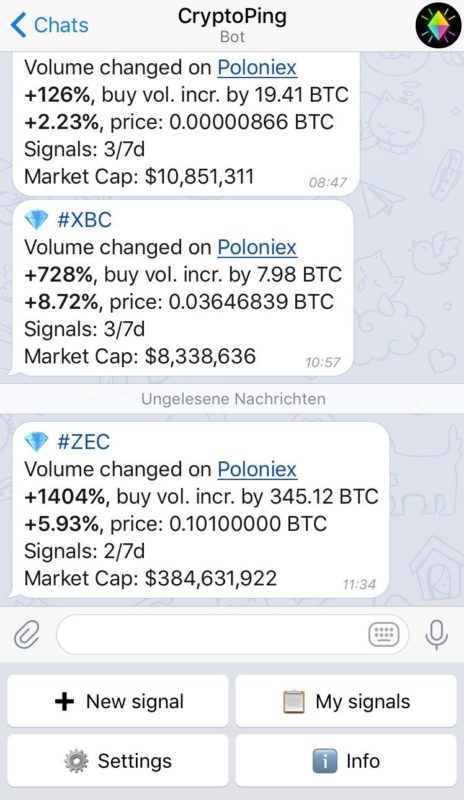Tap the CryptoPing Bot chat title
The image size is (464, 800).
pyautogui.click(x=232, y=24)
